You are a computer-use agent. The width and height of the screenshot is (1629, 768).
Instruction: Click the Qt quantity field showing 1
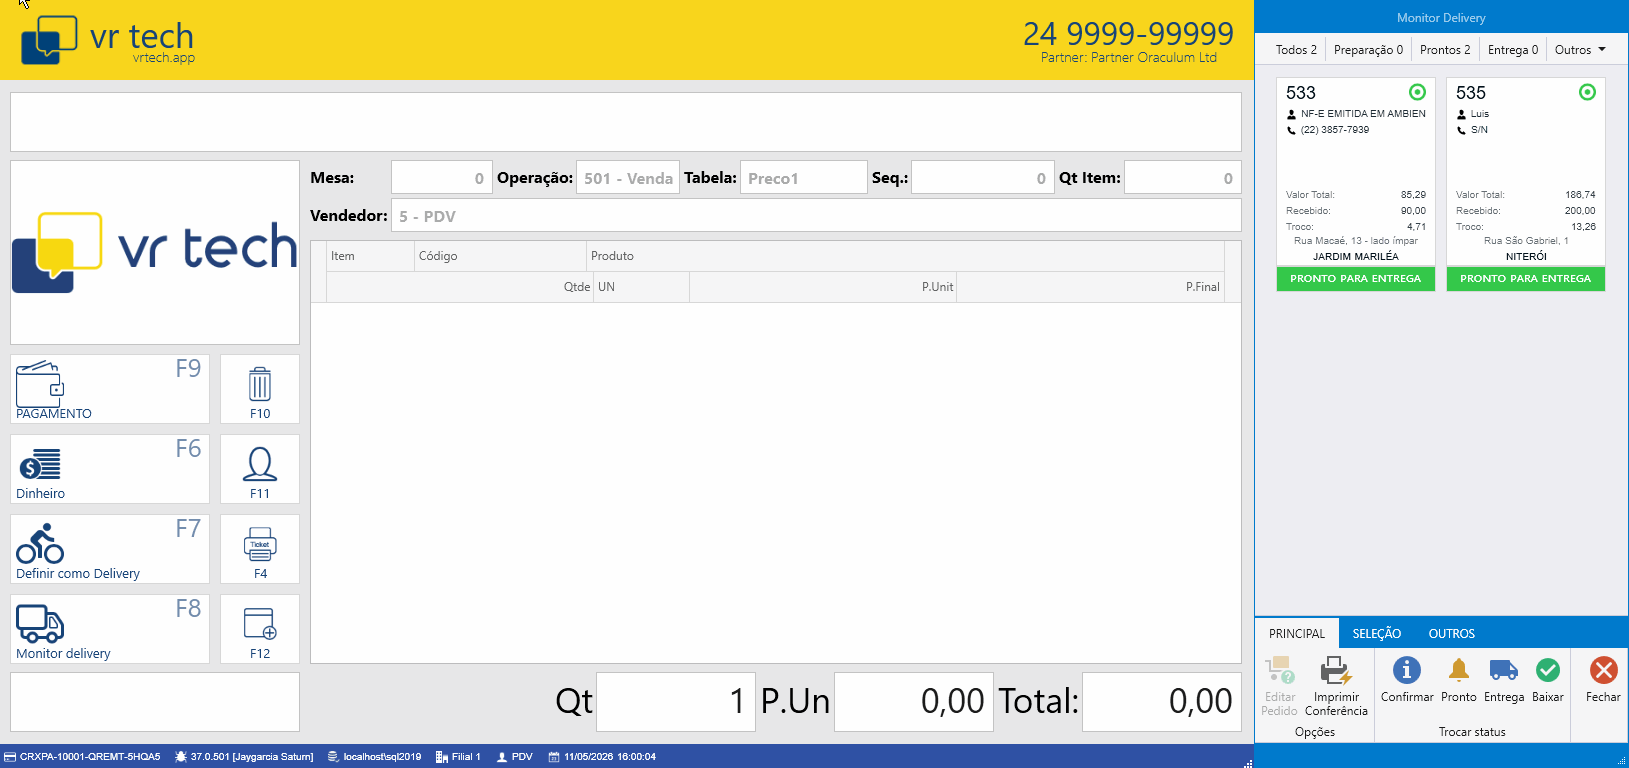click(674, 701)
